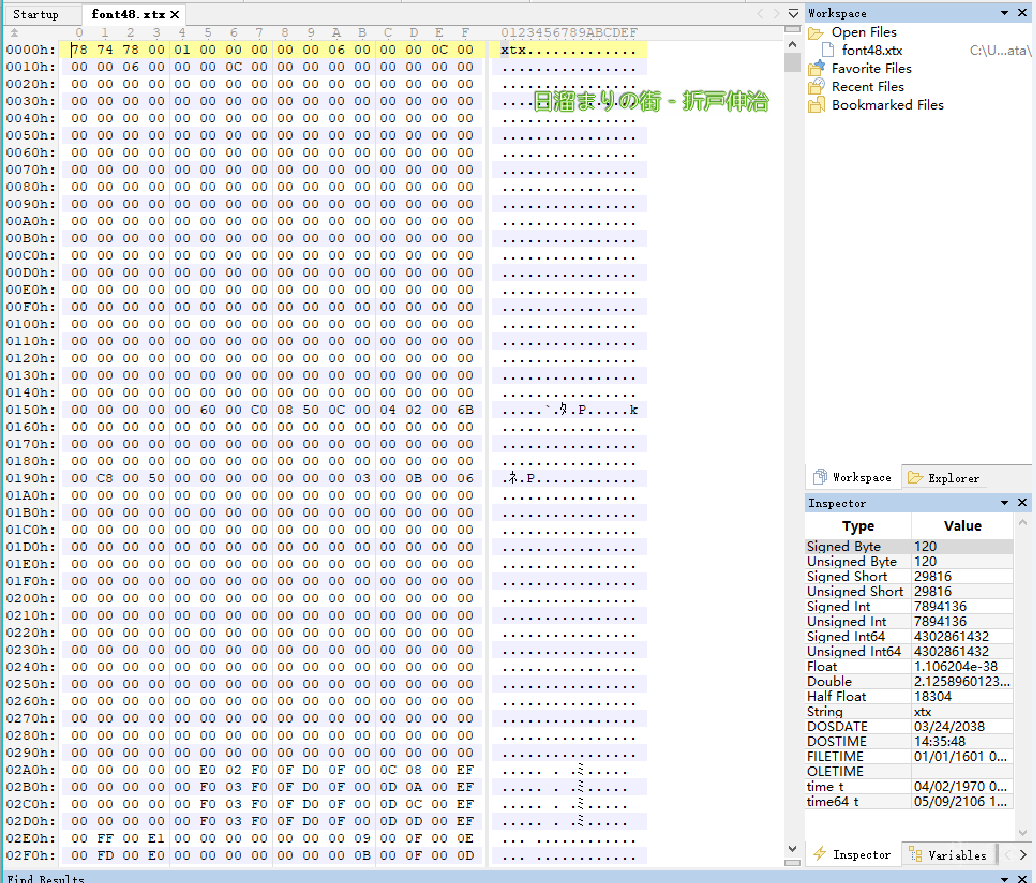Screen dimensions: 1036x883
Task: Click the Type column header
Action: coord(858,526)
